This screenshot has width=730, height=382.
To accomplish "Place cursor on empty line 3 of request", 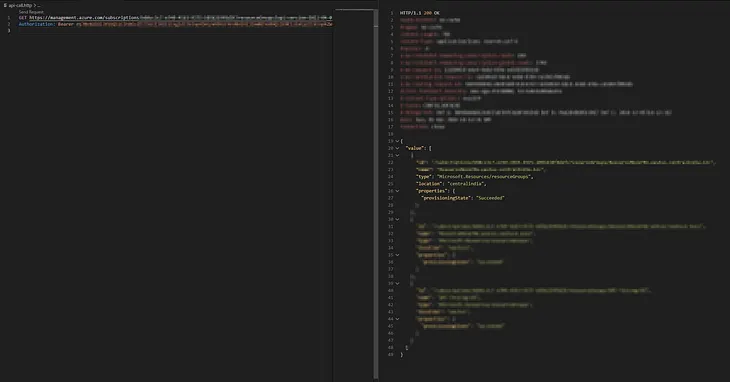I will coord(176,31).
